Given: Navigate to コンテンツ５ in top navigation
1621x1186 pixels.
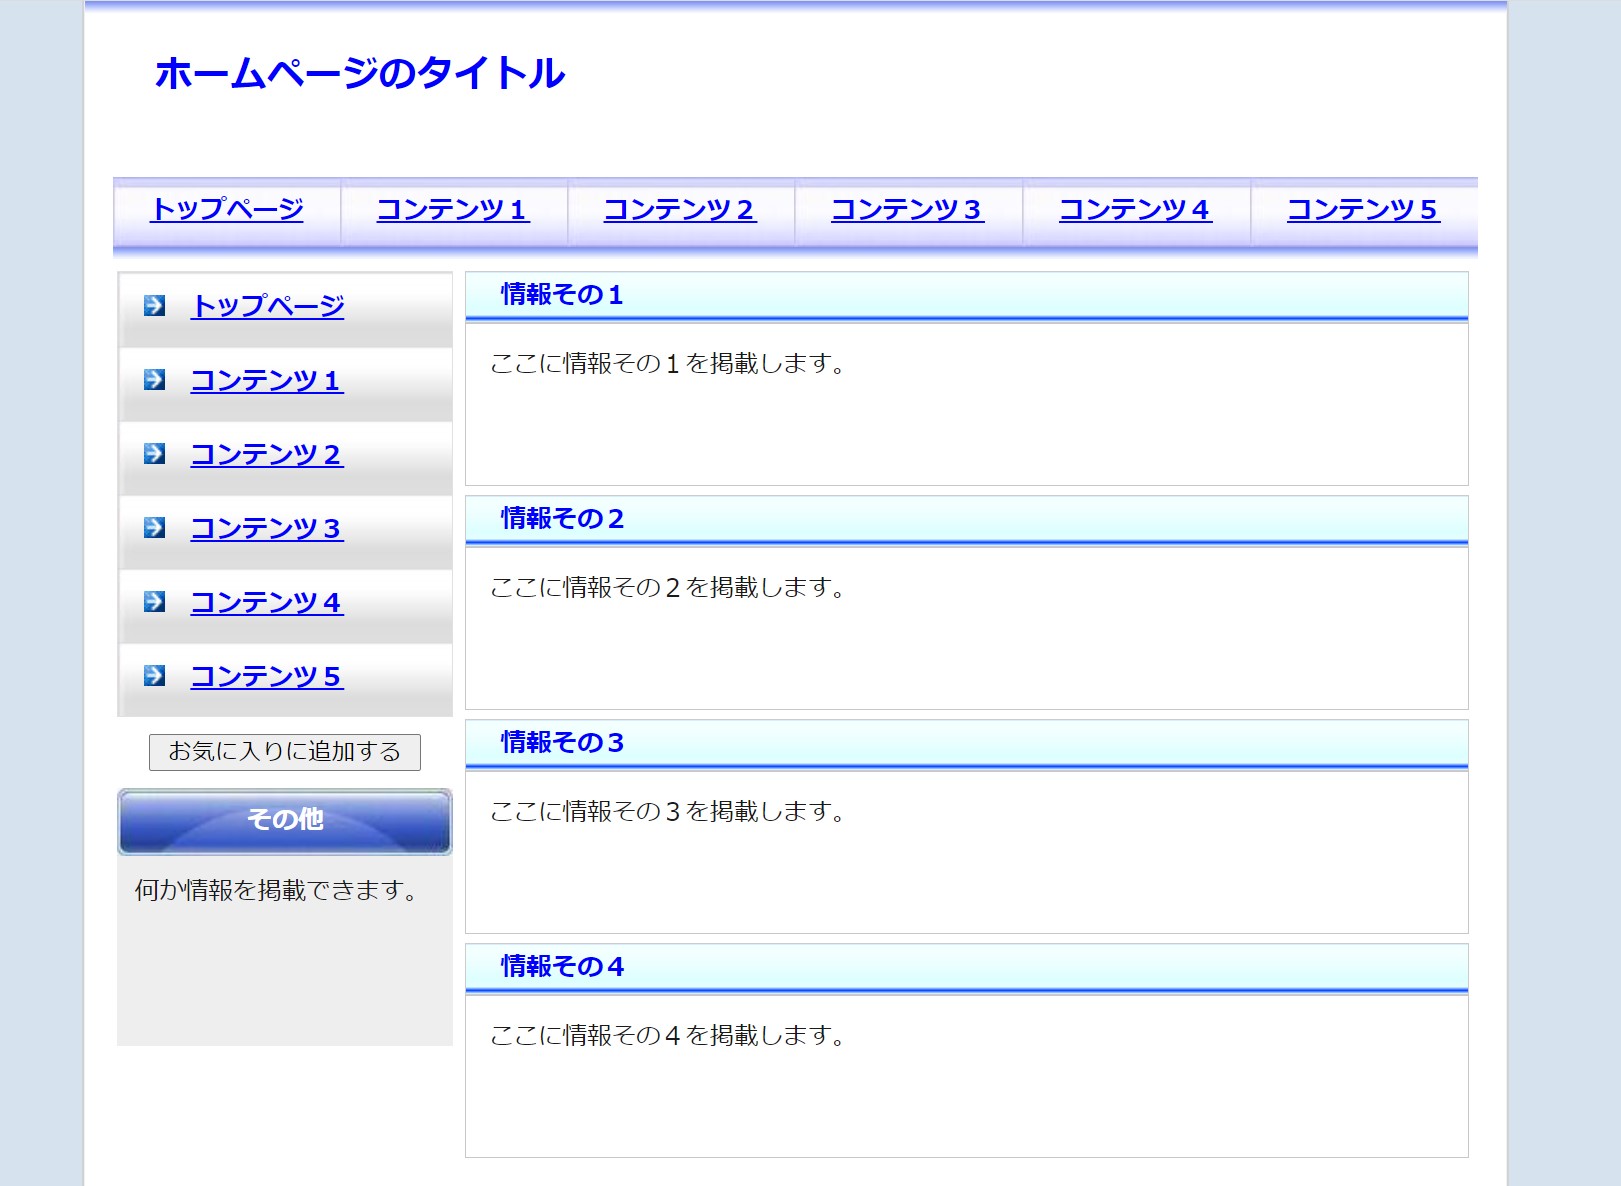Looking at the screenshot, I should [1364, 210].
